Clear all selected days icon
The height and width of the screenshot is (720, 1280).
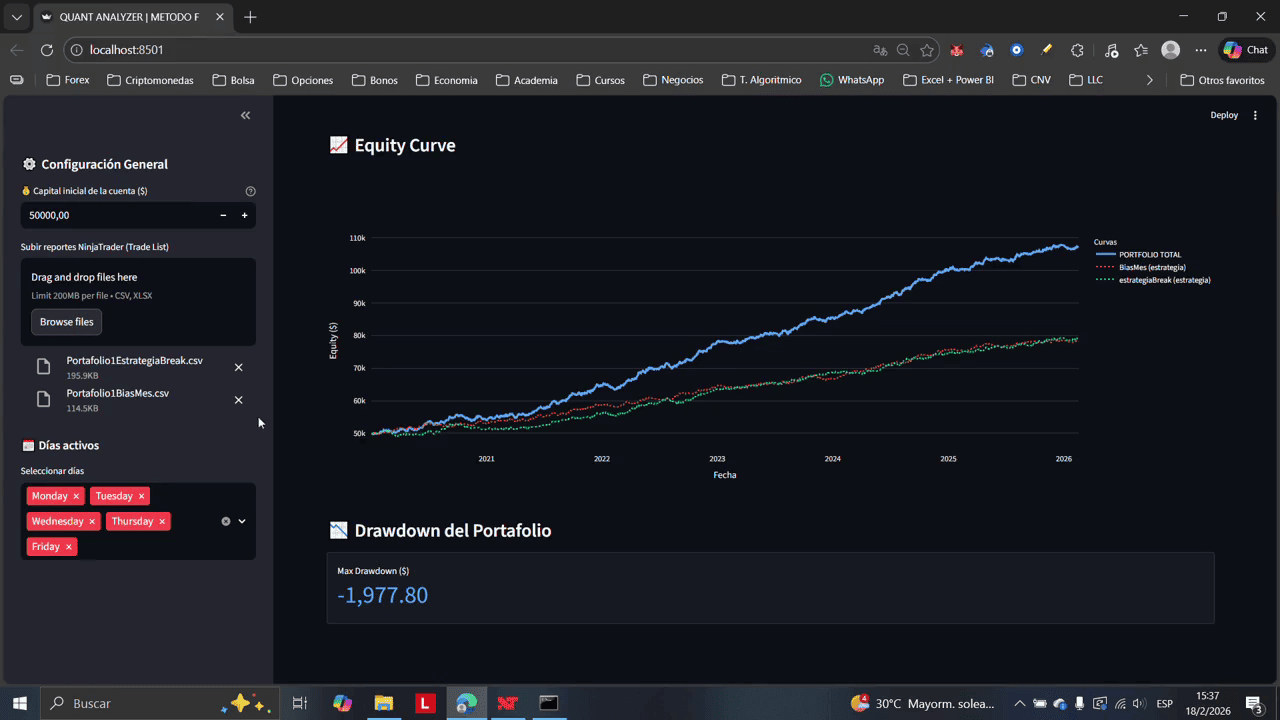(x=226, y=521)
